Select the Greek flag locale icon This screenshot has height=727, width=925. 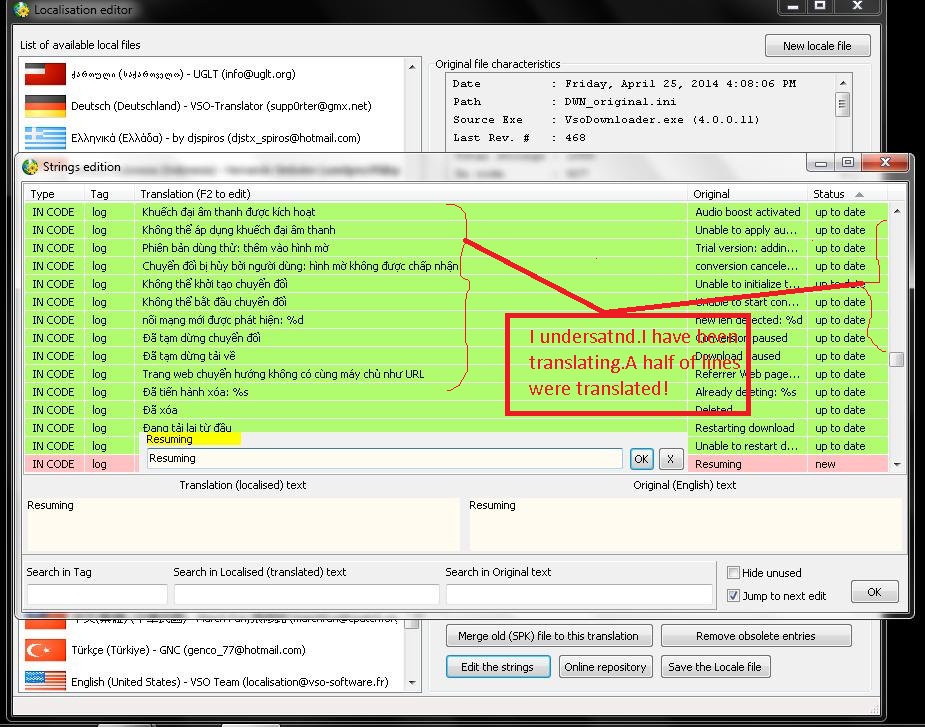point(45,138)
